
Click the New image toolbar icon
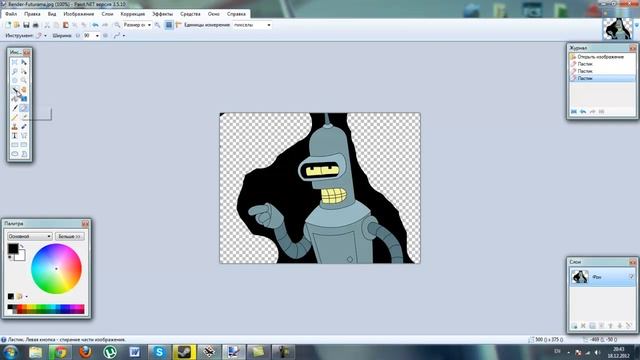point(8,25)
